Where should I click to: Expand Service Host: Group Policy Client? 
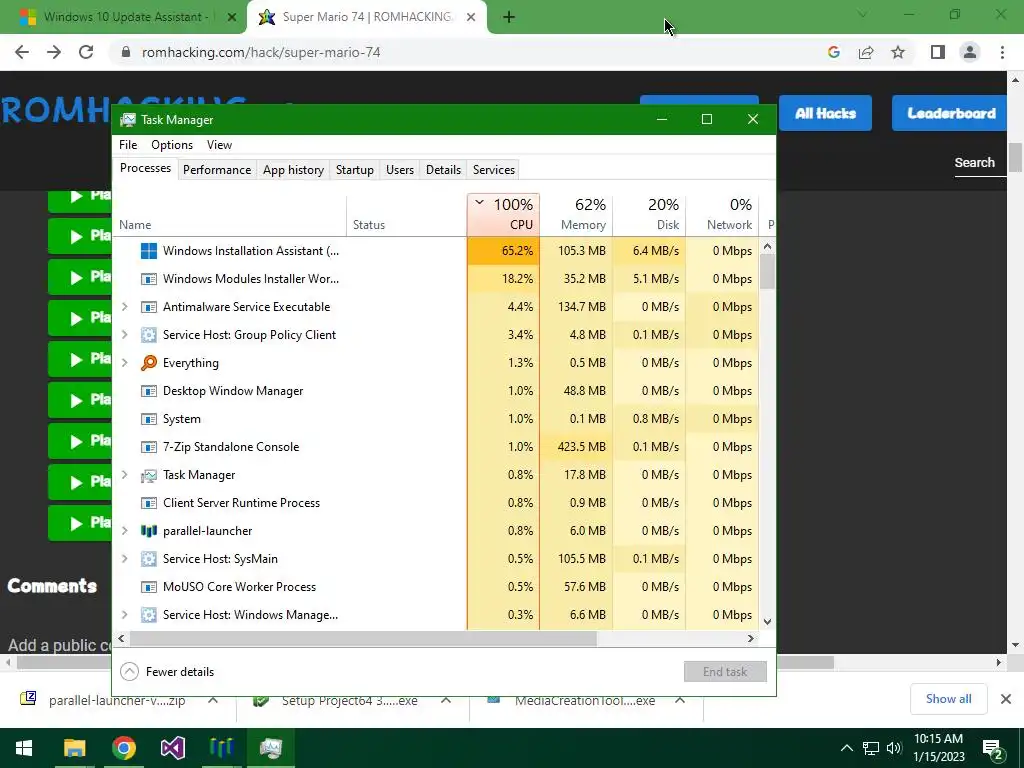coord(125,335)
